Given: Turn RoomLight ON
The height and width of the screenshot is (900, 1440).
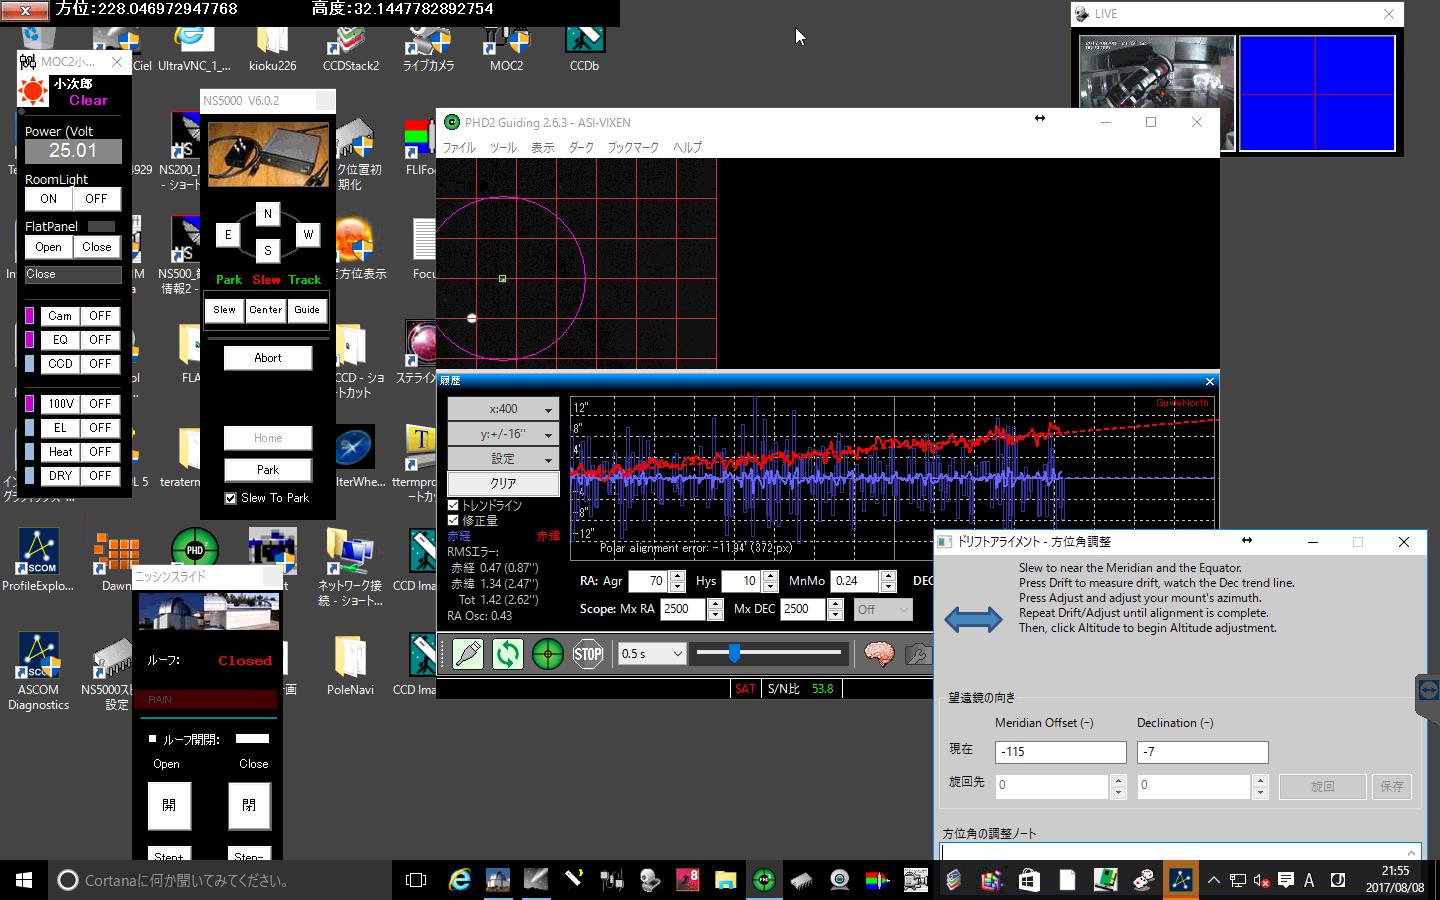Looking at the screenshot, I should 48,199.
